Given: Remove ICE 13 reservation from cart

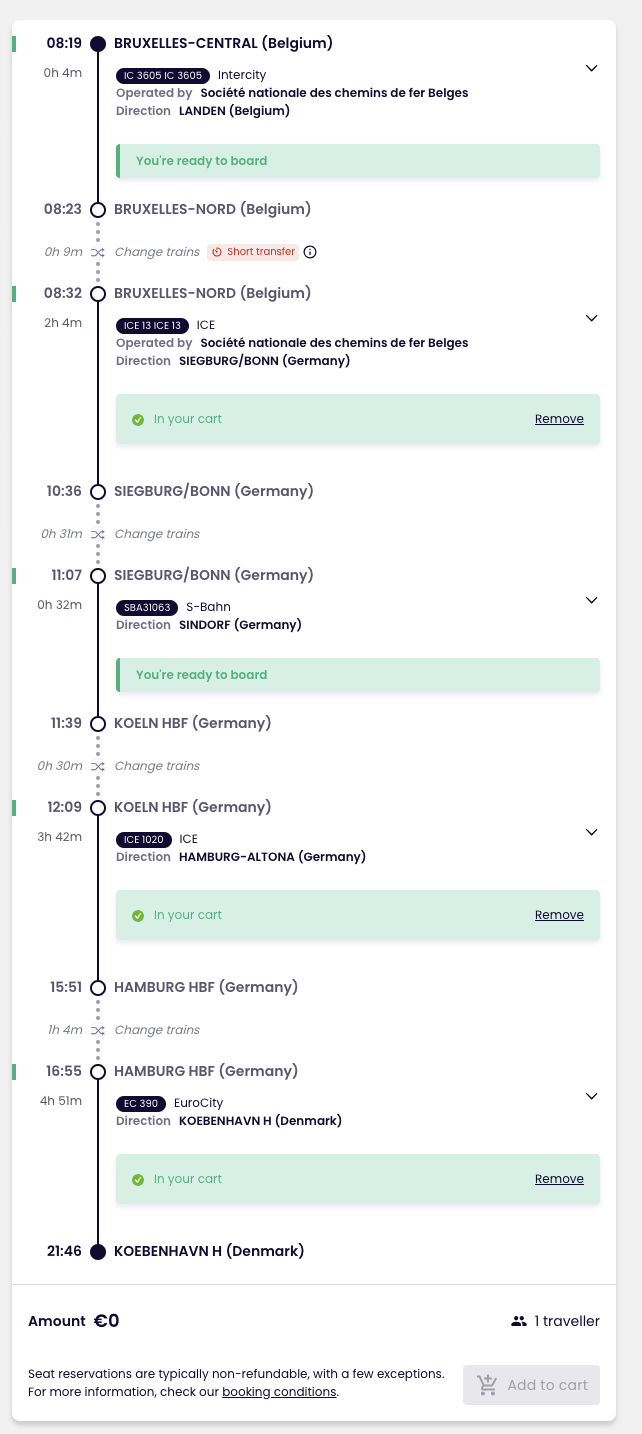Looking at the screenshot, I should (x=559, y=419).
